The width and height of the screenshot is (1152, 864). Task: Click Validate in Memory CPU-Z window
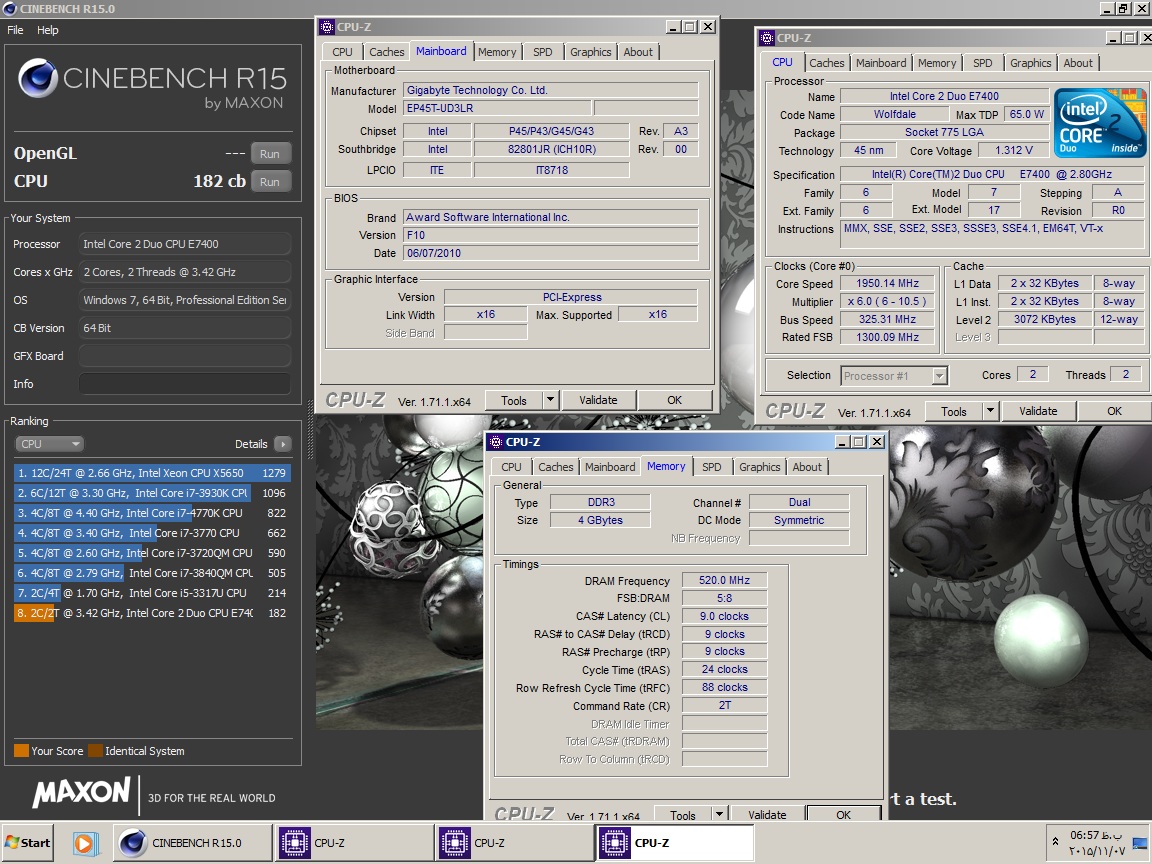point(767,814)
